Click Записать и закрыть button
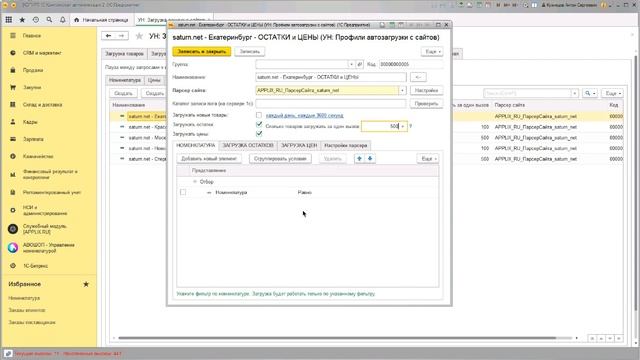640x360 pixels. [202, 52]
